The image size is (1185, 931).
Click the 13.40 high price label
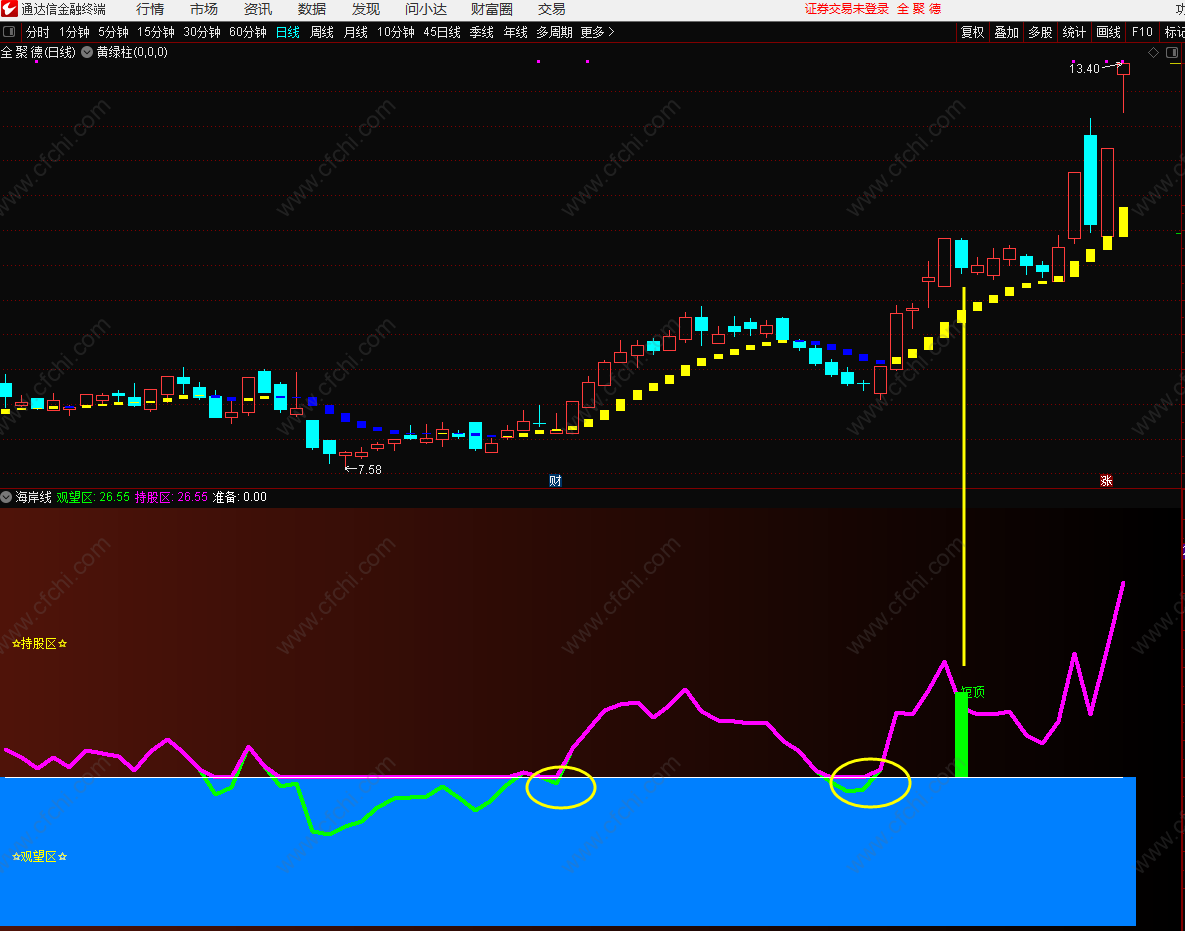coord(1084,69)
